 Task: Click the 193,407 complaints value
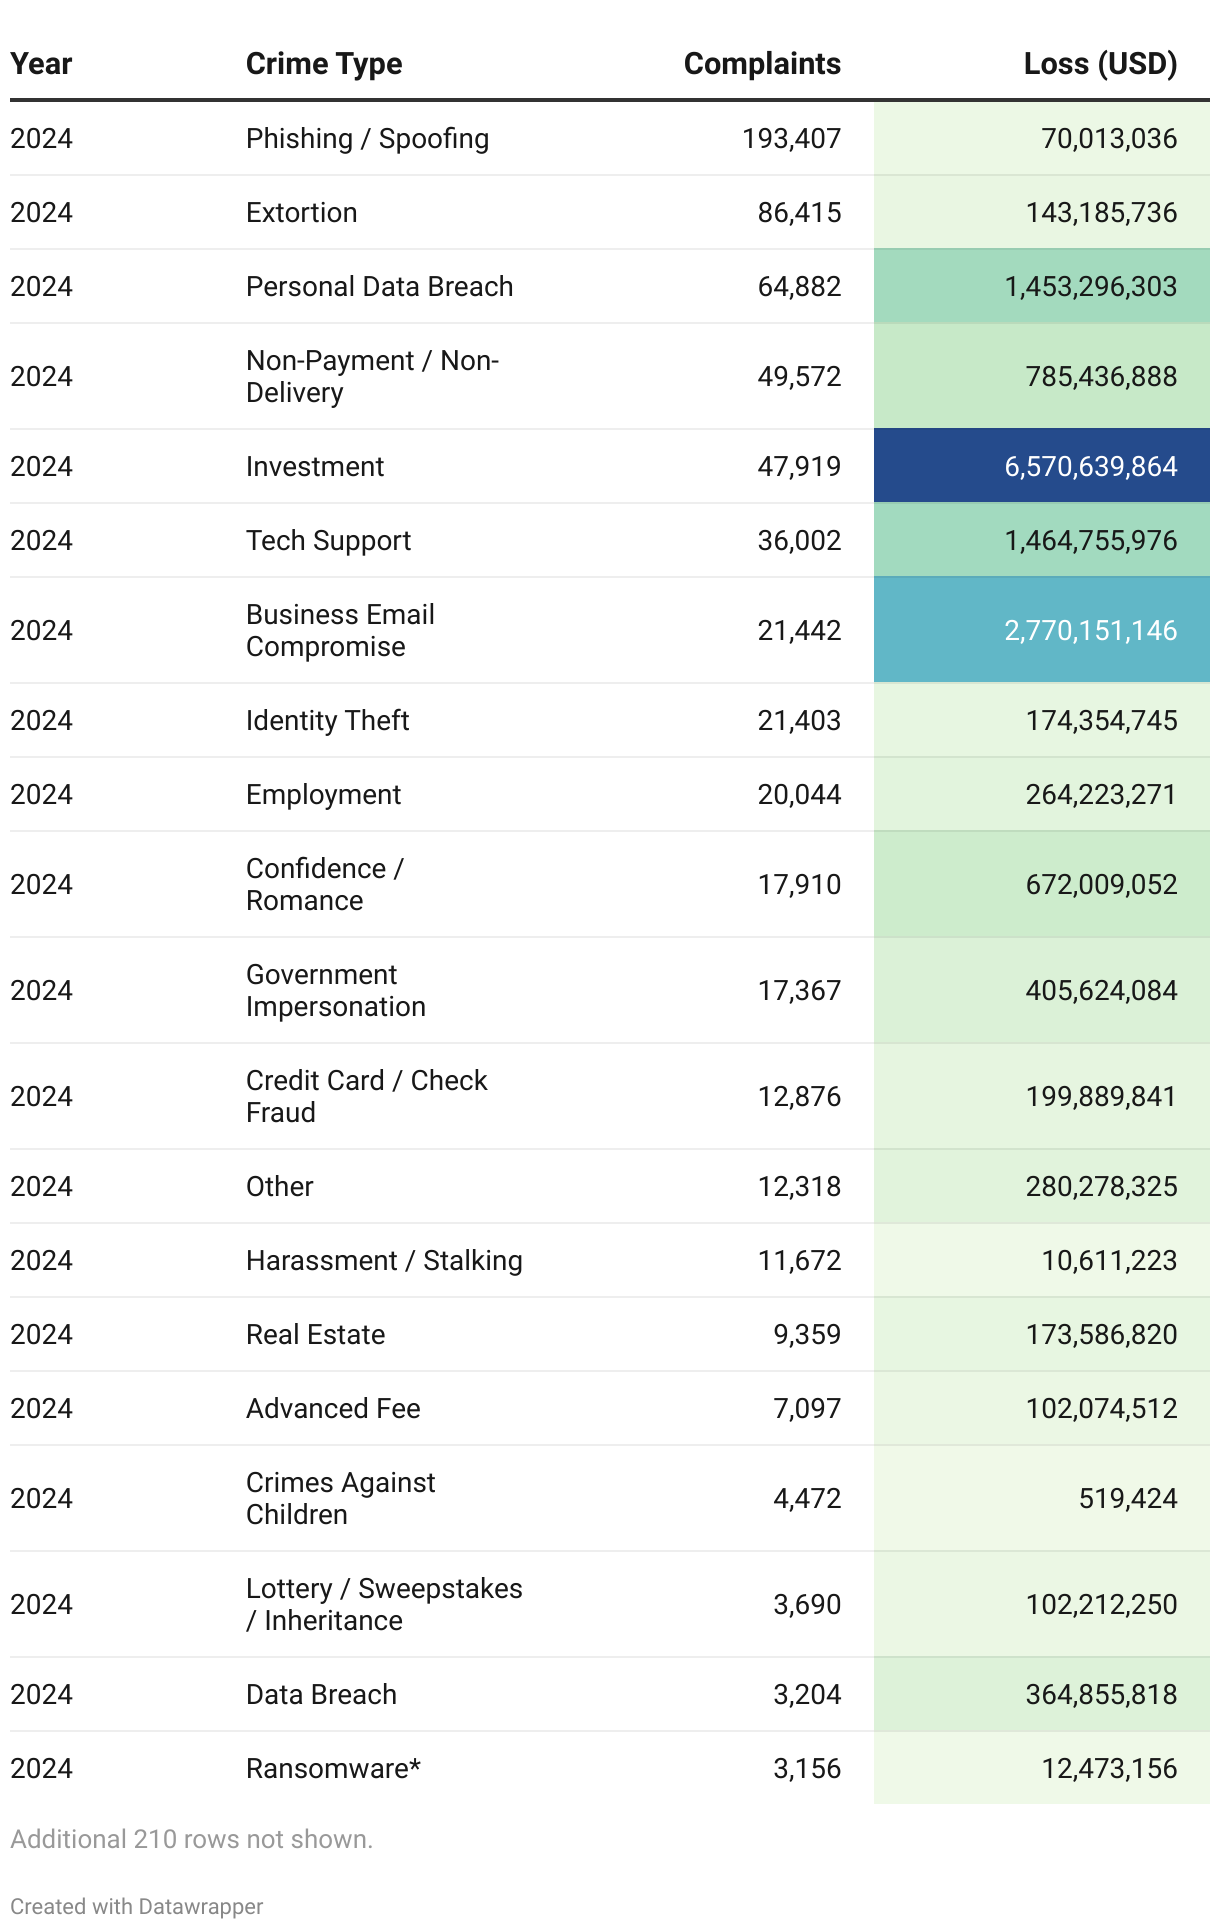[x=790, y=139]
